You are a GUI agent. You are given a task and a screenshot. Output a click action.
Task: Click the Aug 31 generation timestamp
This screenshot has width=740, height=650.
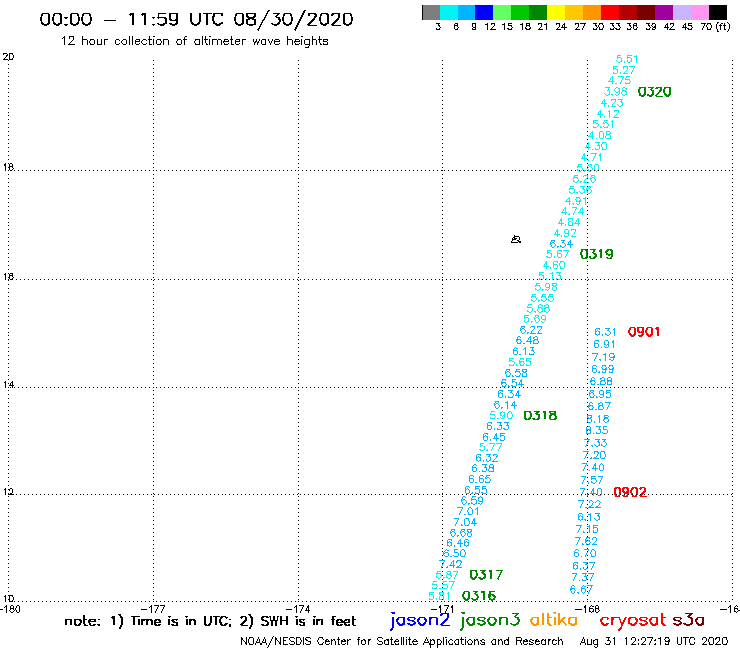[654, 642]
